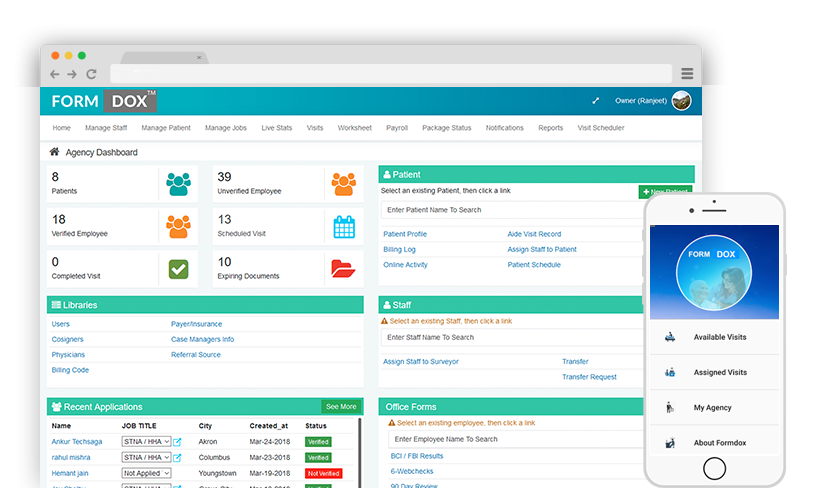Image resolution: width=816 pixels, height=488 pixels.
Task: Open the browser hamburger menu
Action: [687, 73]
